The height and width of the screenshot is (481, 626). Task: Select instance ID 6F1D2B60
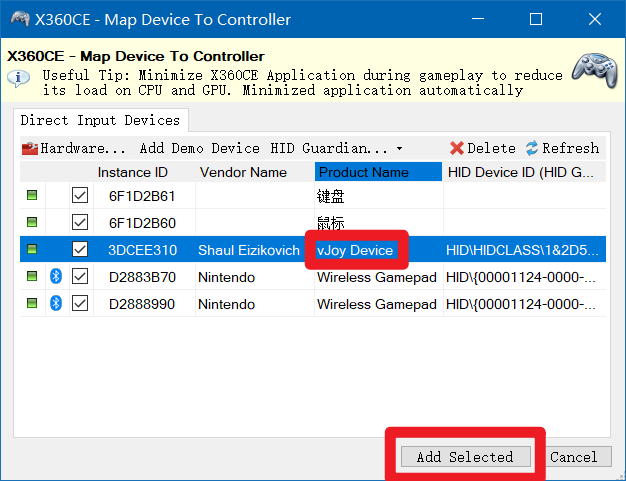pos(142,223)
